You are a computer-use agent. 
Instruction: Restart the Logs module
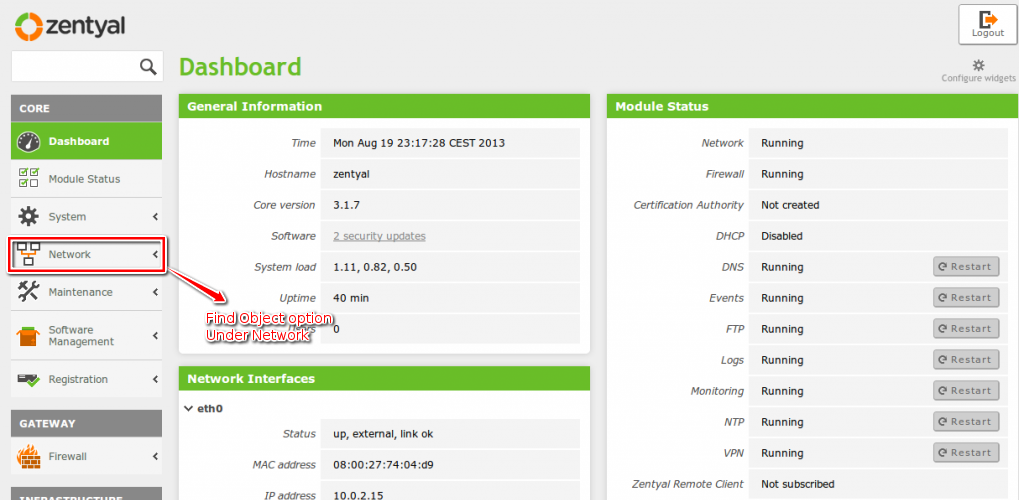coord(966,360)
